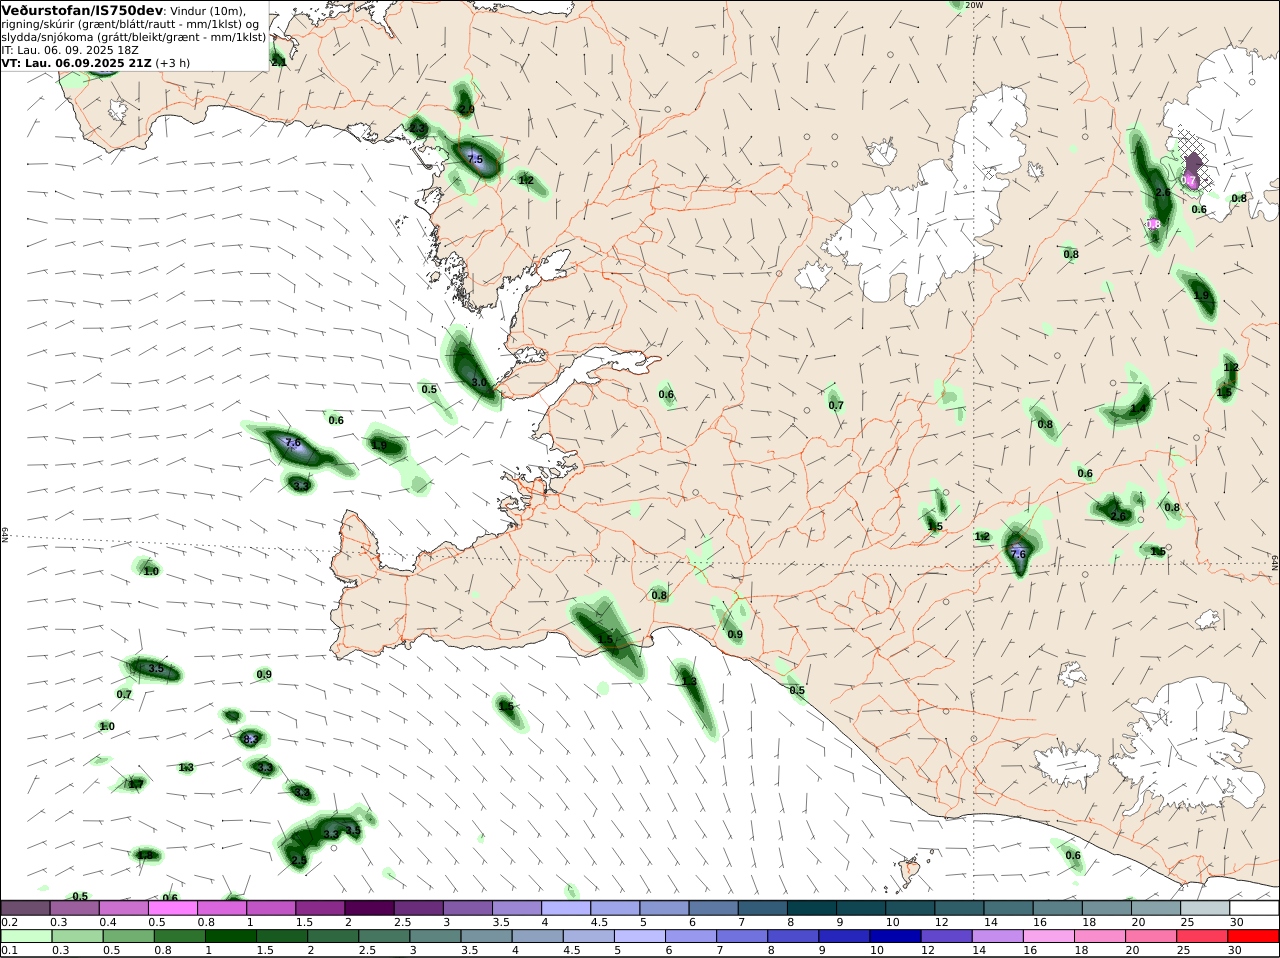Click the '0.1' label under lower legend row
The height and width of the screenshot is (958, 1280).
point(8,951)
